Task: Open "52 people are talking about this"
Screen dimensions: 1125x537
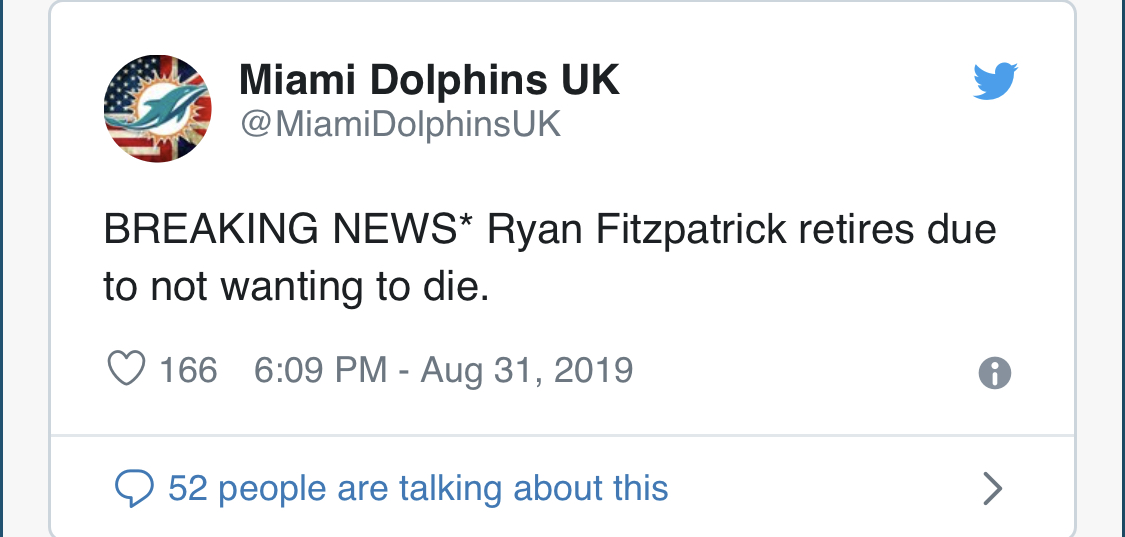Action: tap(418, 488)
